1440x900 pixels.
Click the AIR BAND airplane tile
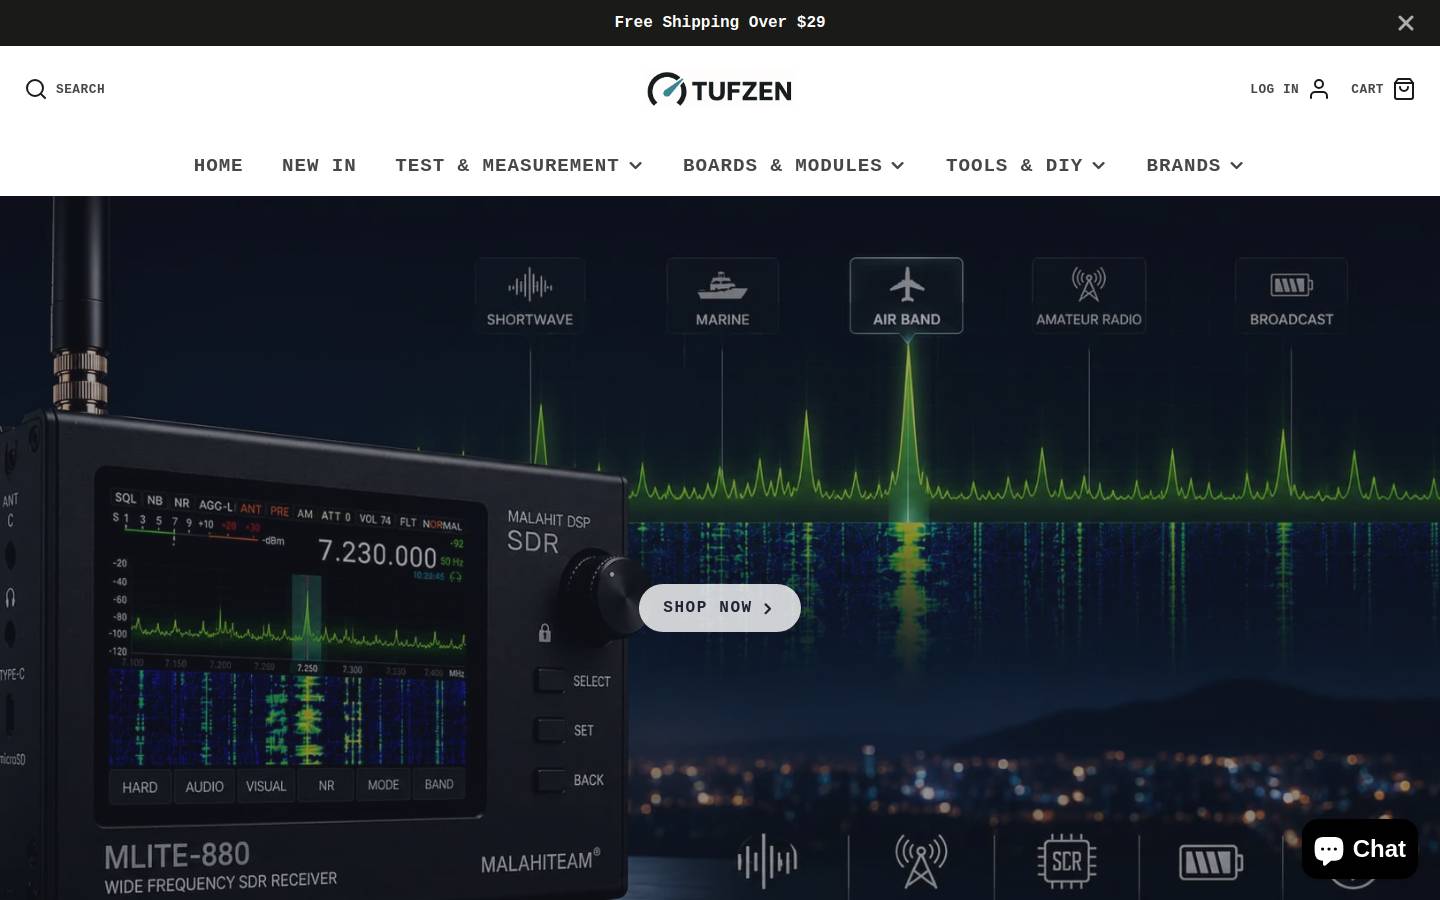(907, 296)
